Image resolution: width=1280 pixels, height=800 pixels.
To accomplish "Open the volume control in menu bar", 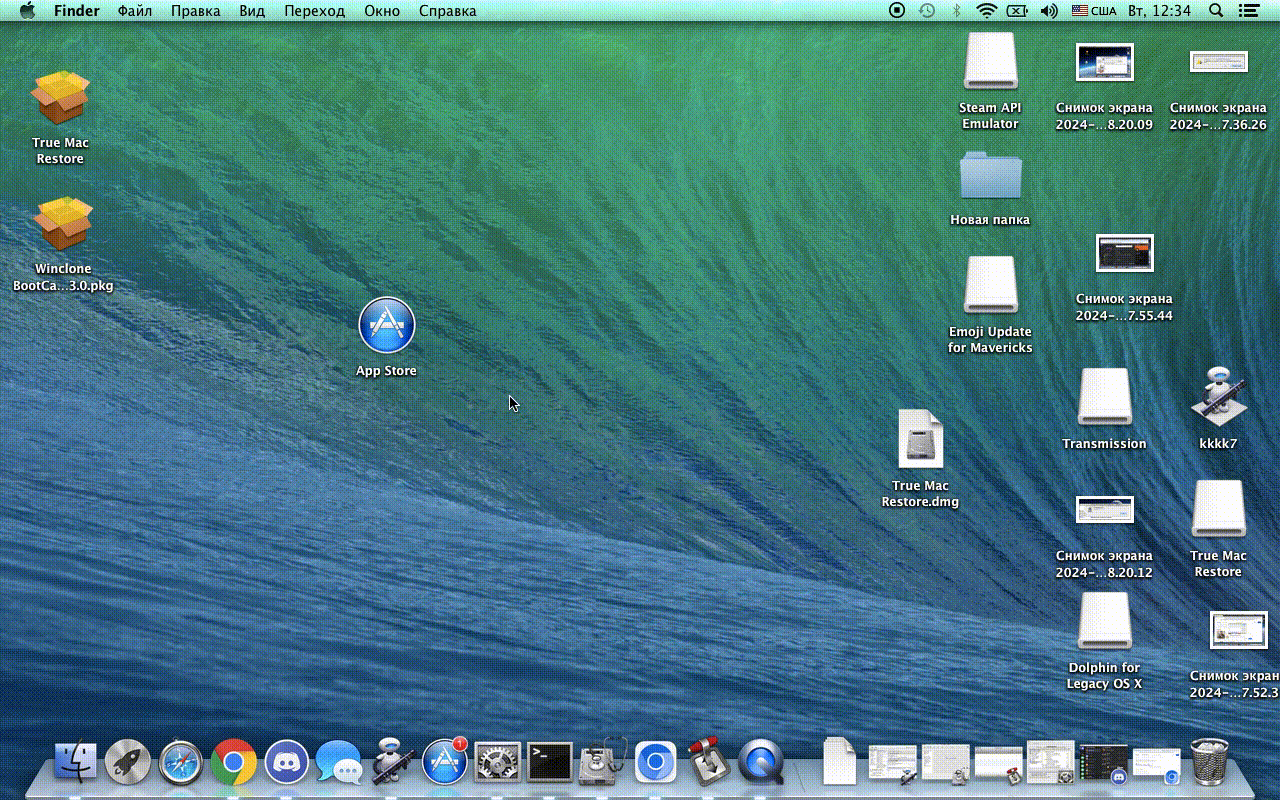I will (1048, 11).
